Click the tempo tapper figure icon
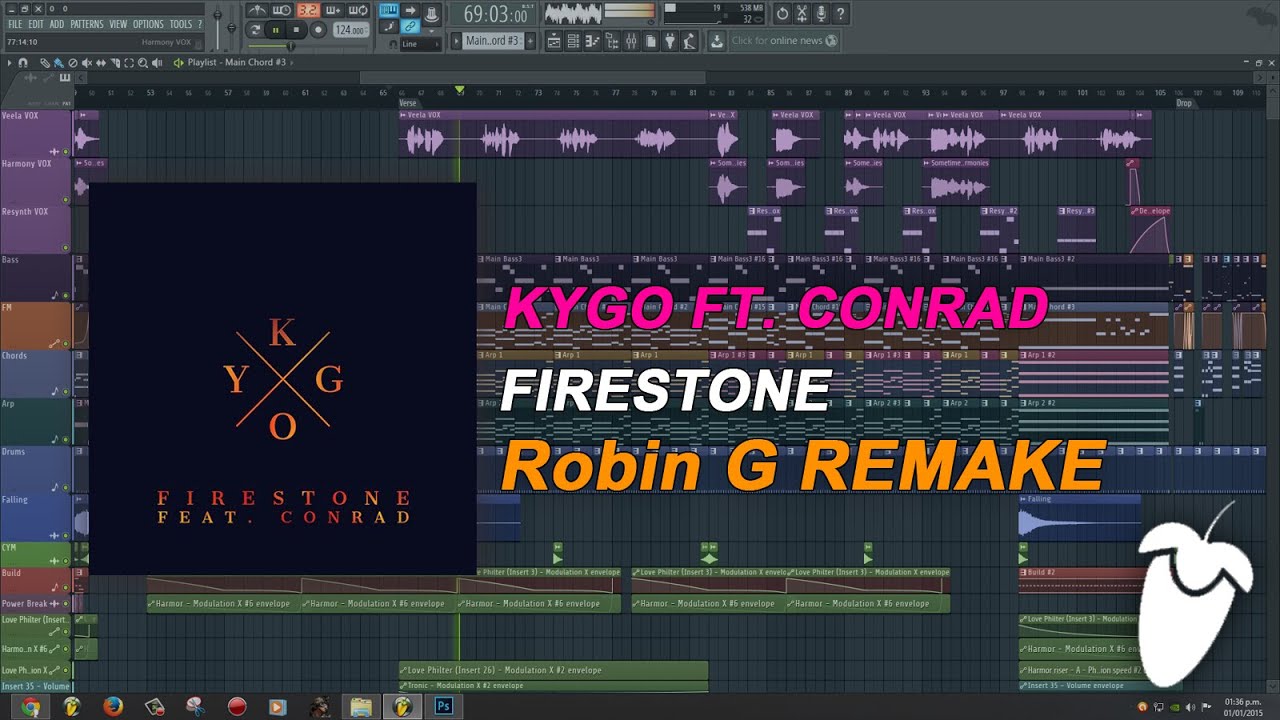The width and height of the screenshot is (1280, 720). [x=689, y=41]
